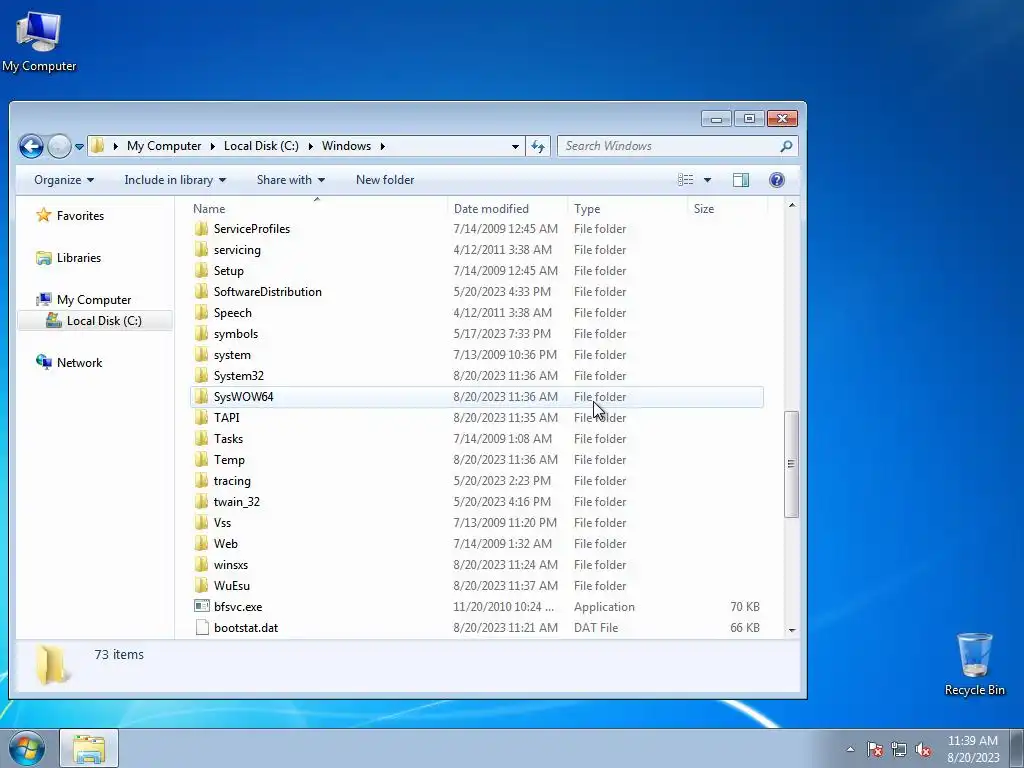Screen dimensions: 1024x768
Task: Select My Computer in the navigation pane
Action: [94, 300]
